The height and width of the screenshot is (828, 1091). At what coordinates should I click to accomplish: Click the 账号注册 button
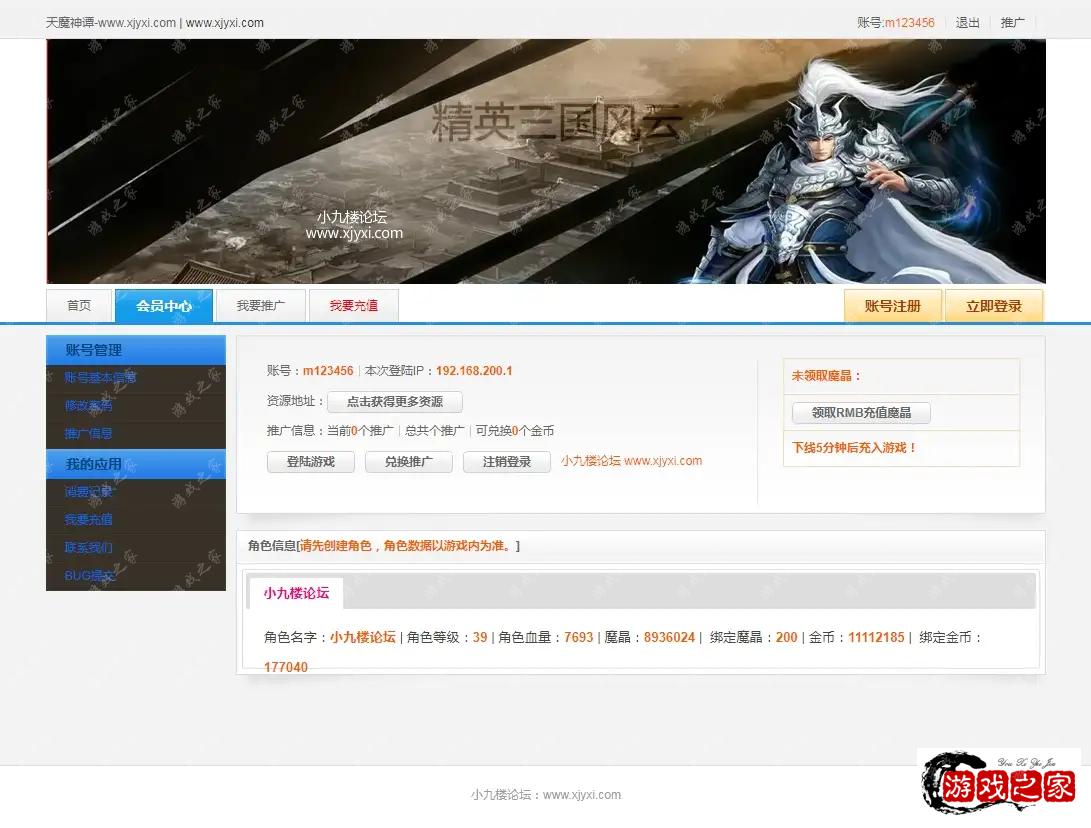[x=892, y=306]
